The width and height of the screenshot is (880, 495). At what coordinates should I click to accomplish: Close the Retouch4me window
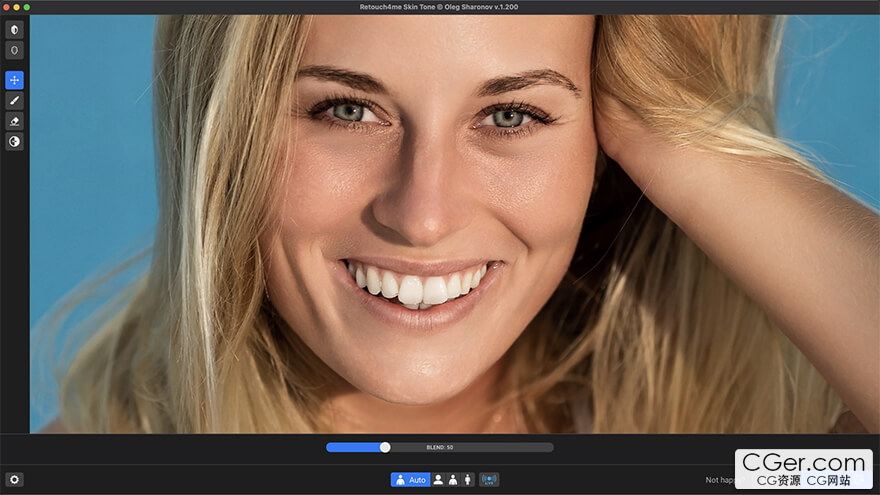coord(6,7)
